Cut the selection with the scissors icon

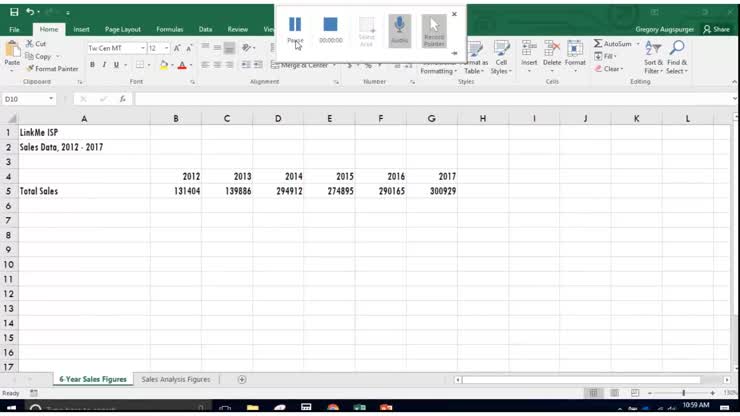(36, 43)
